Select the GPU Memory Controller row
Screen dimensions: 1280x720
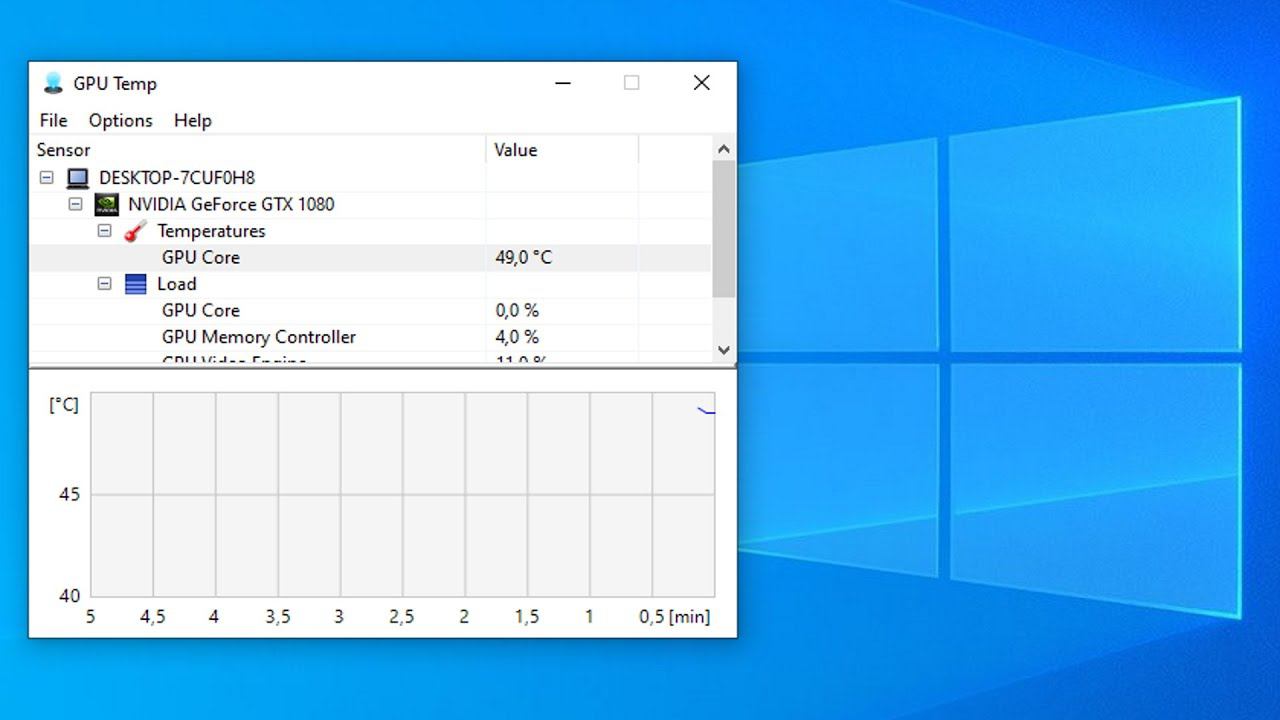(370, 337)
